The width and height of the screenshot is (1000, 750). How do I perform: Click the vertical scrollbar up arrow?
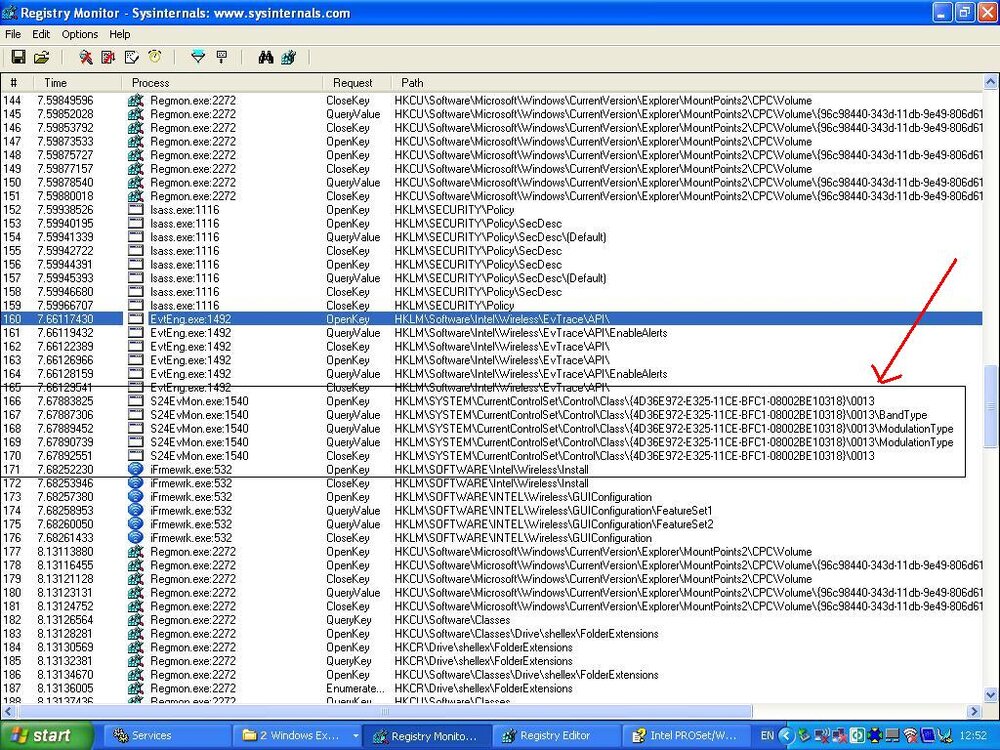(991, 82)
